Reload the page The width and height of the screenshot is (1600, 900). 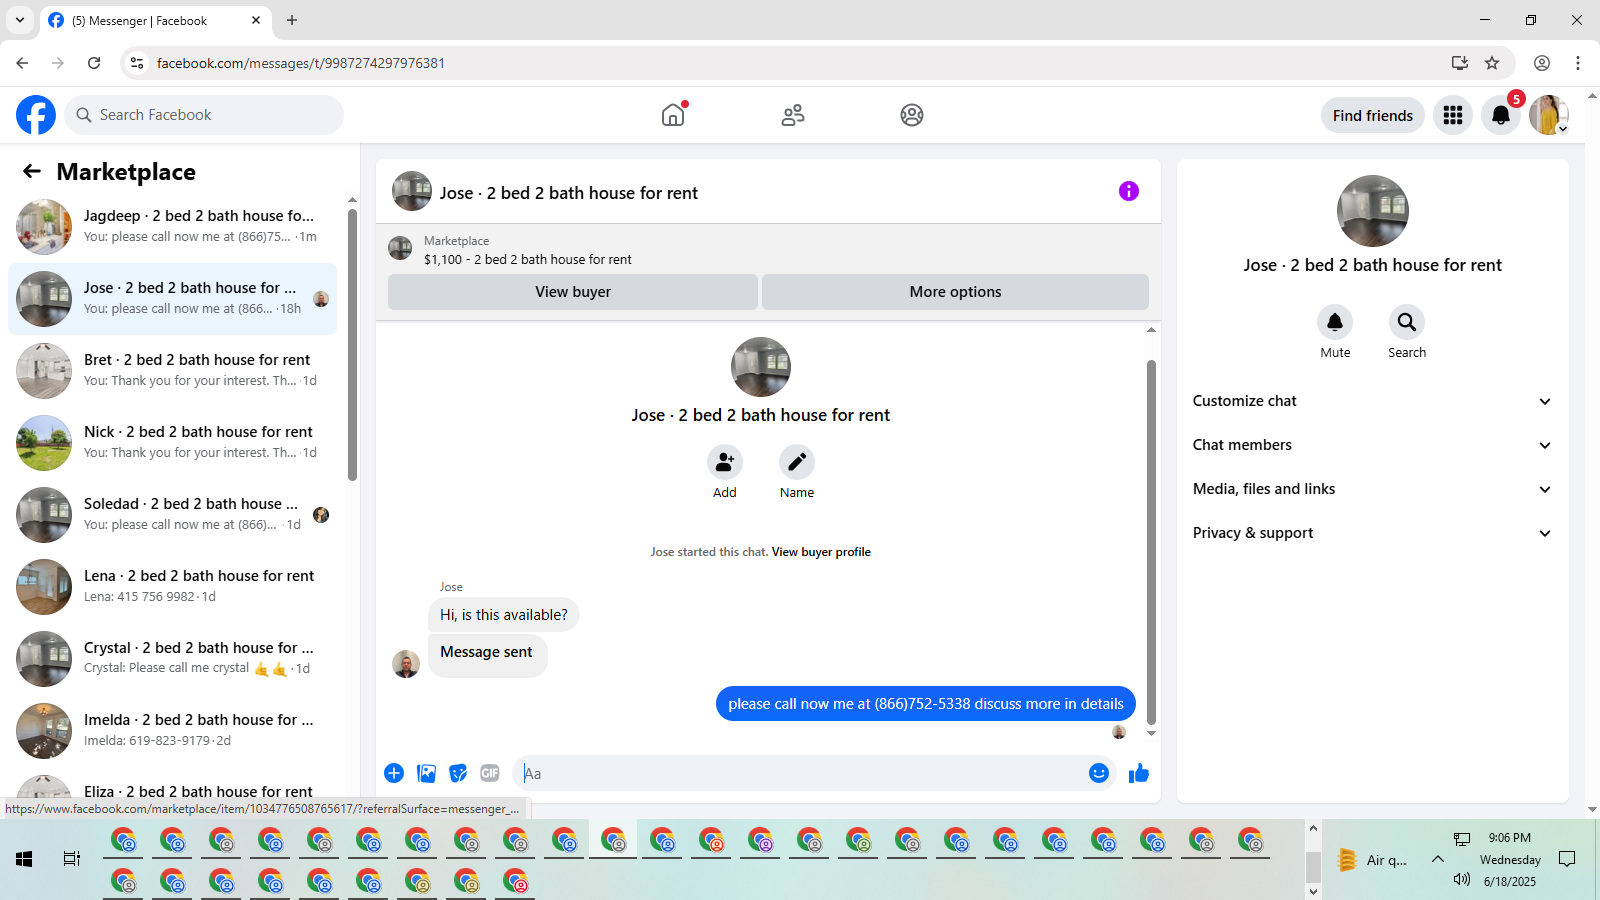point(94,63)
